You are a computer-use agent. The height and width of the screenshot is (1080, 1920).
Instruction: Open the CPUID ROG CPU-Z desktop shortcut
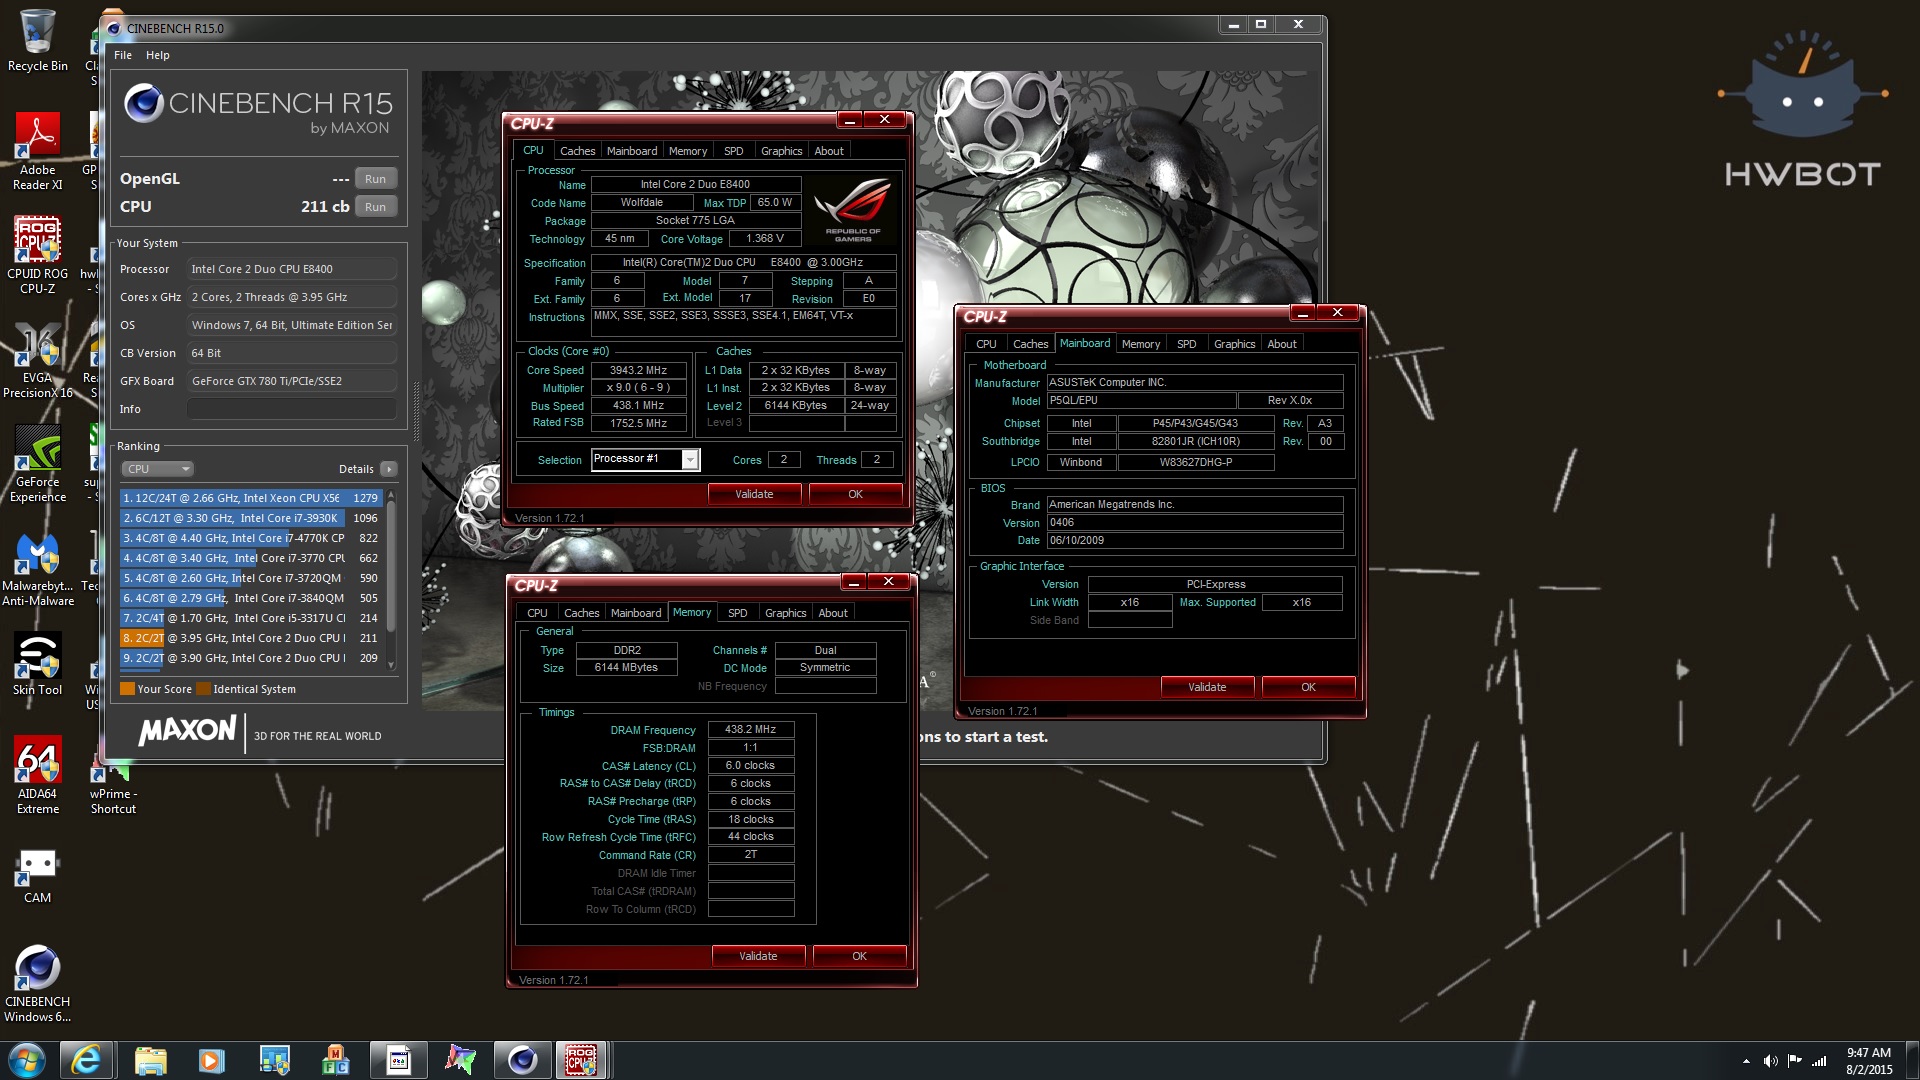point(37,255)
